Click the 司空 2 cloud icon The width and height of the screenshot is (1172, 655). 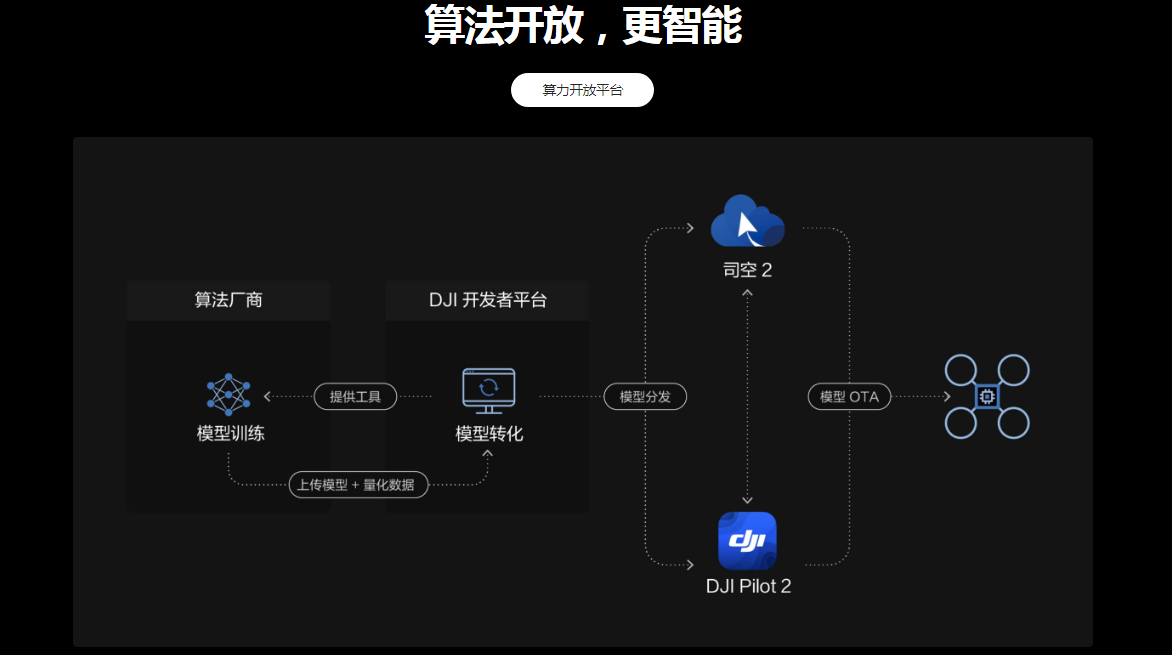747,222
